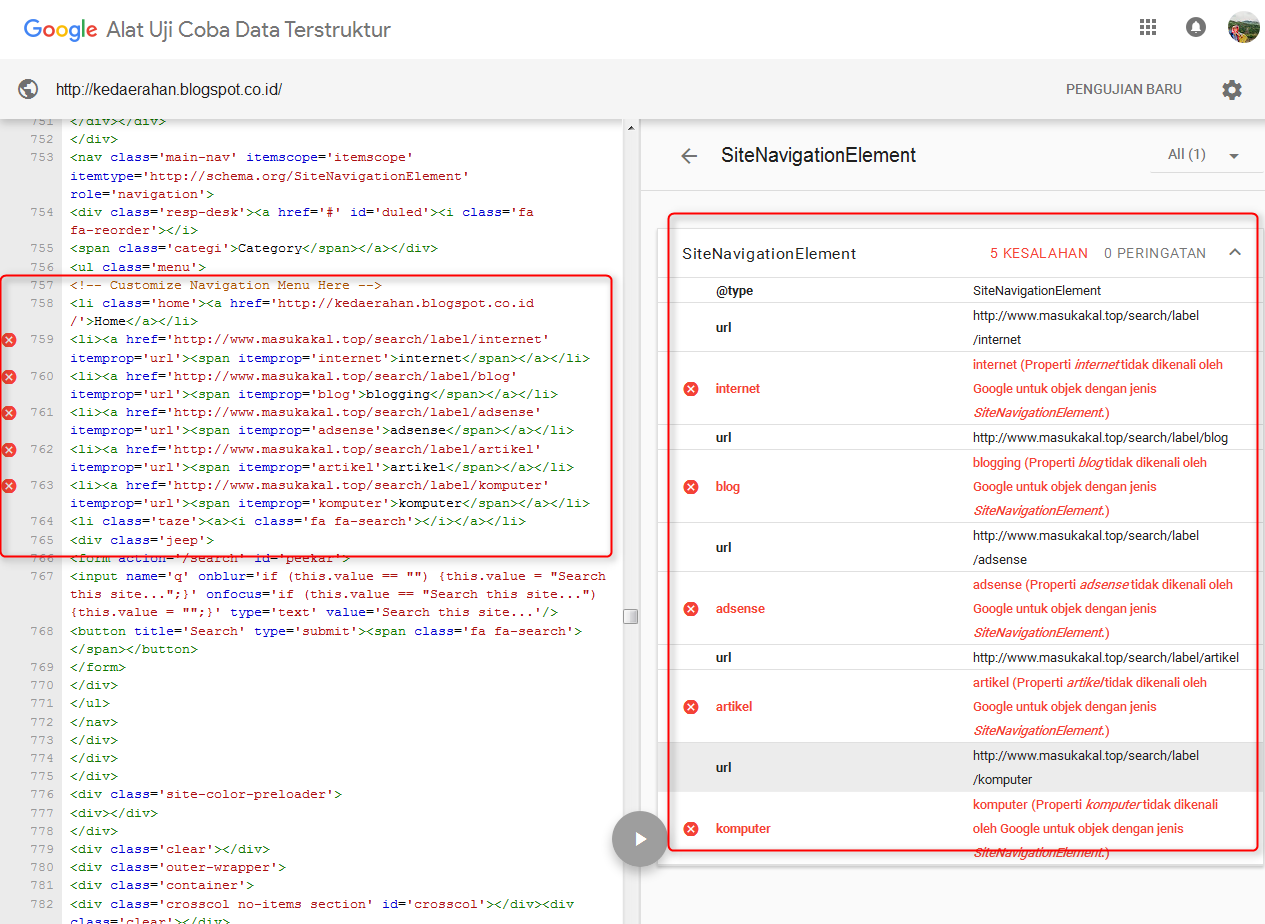Click the pane divider handle
Screen dimensions: 1265x924
pos(631,616)
